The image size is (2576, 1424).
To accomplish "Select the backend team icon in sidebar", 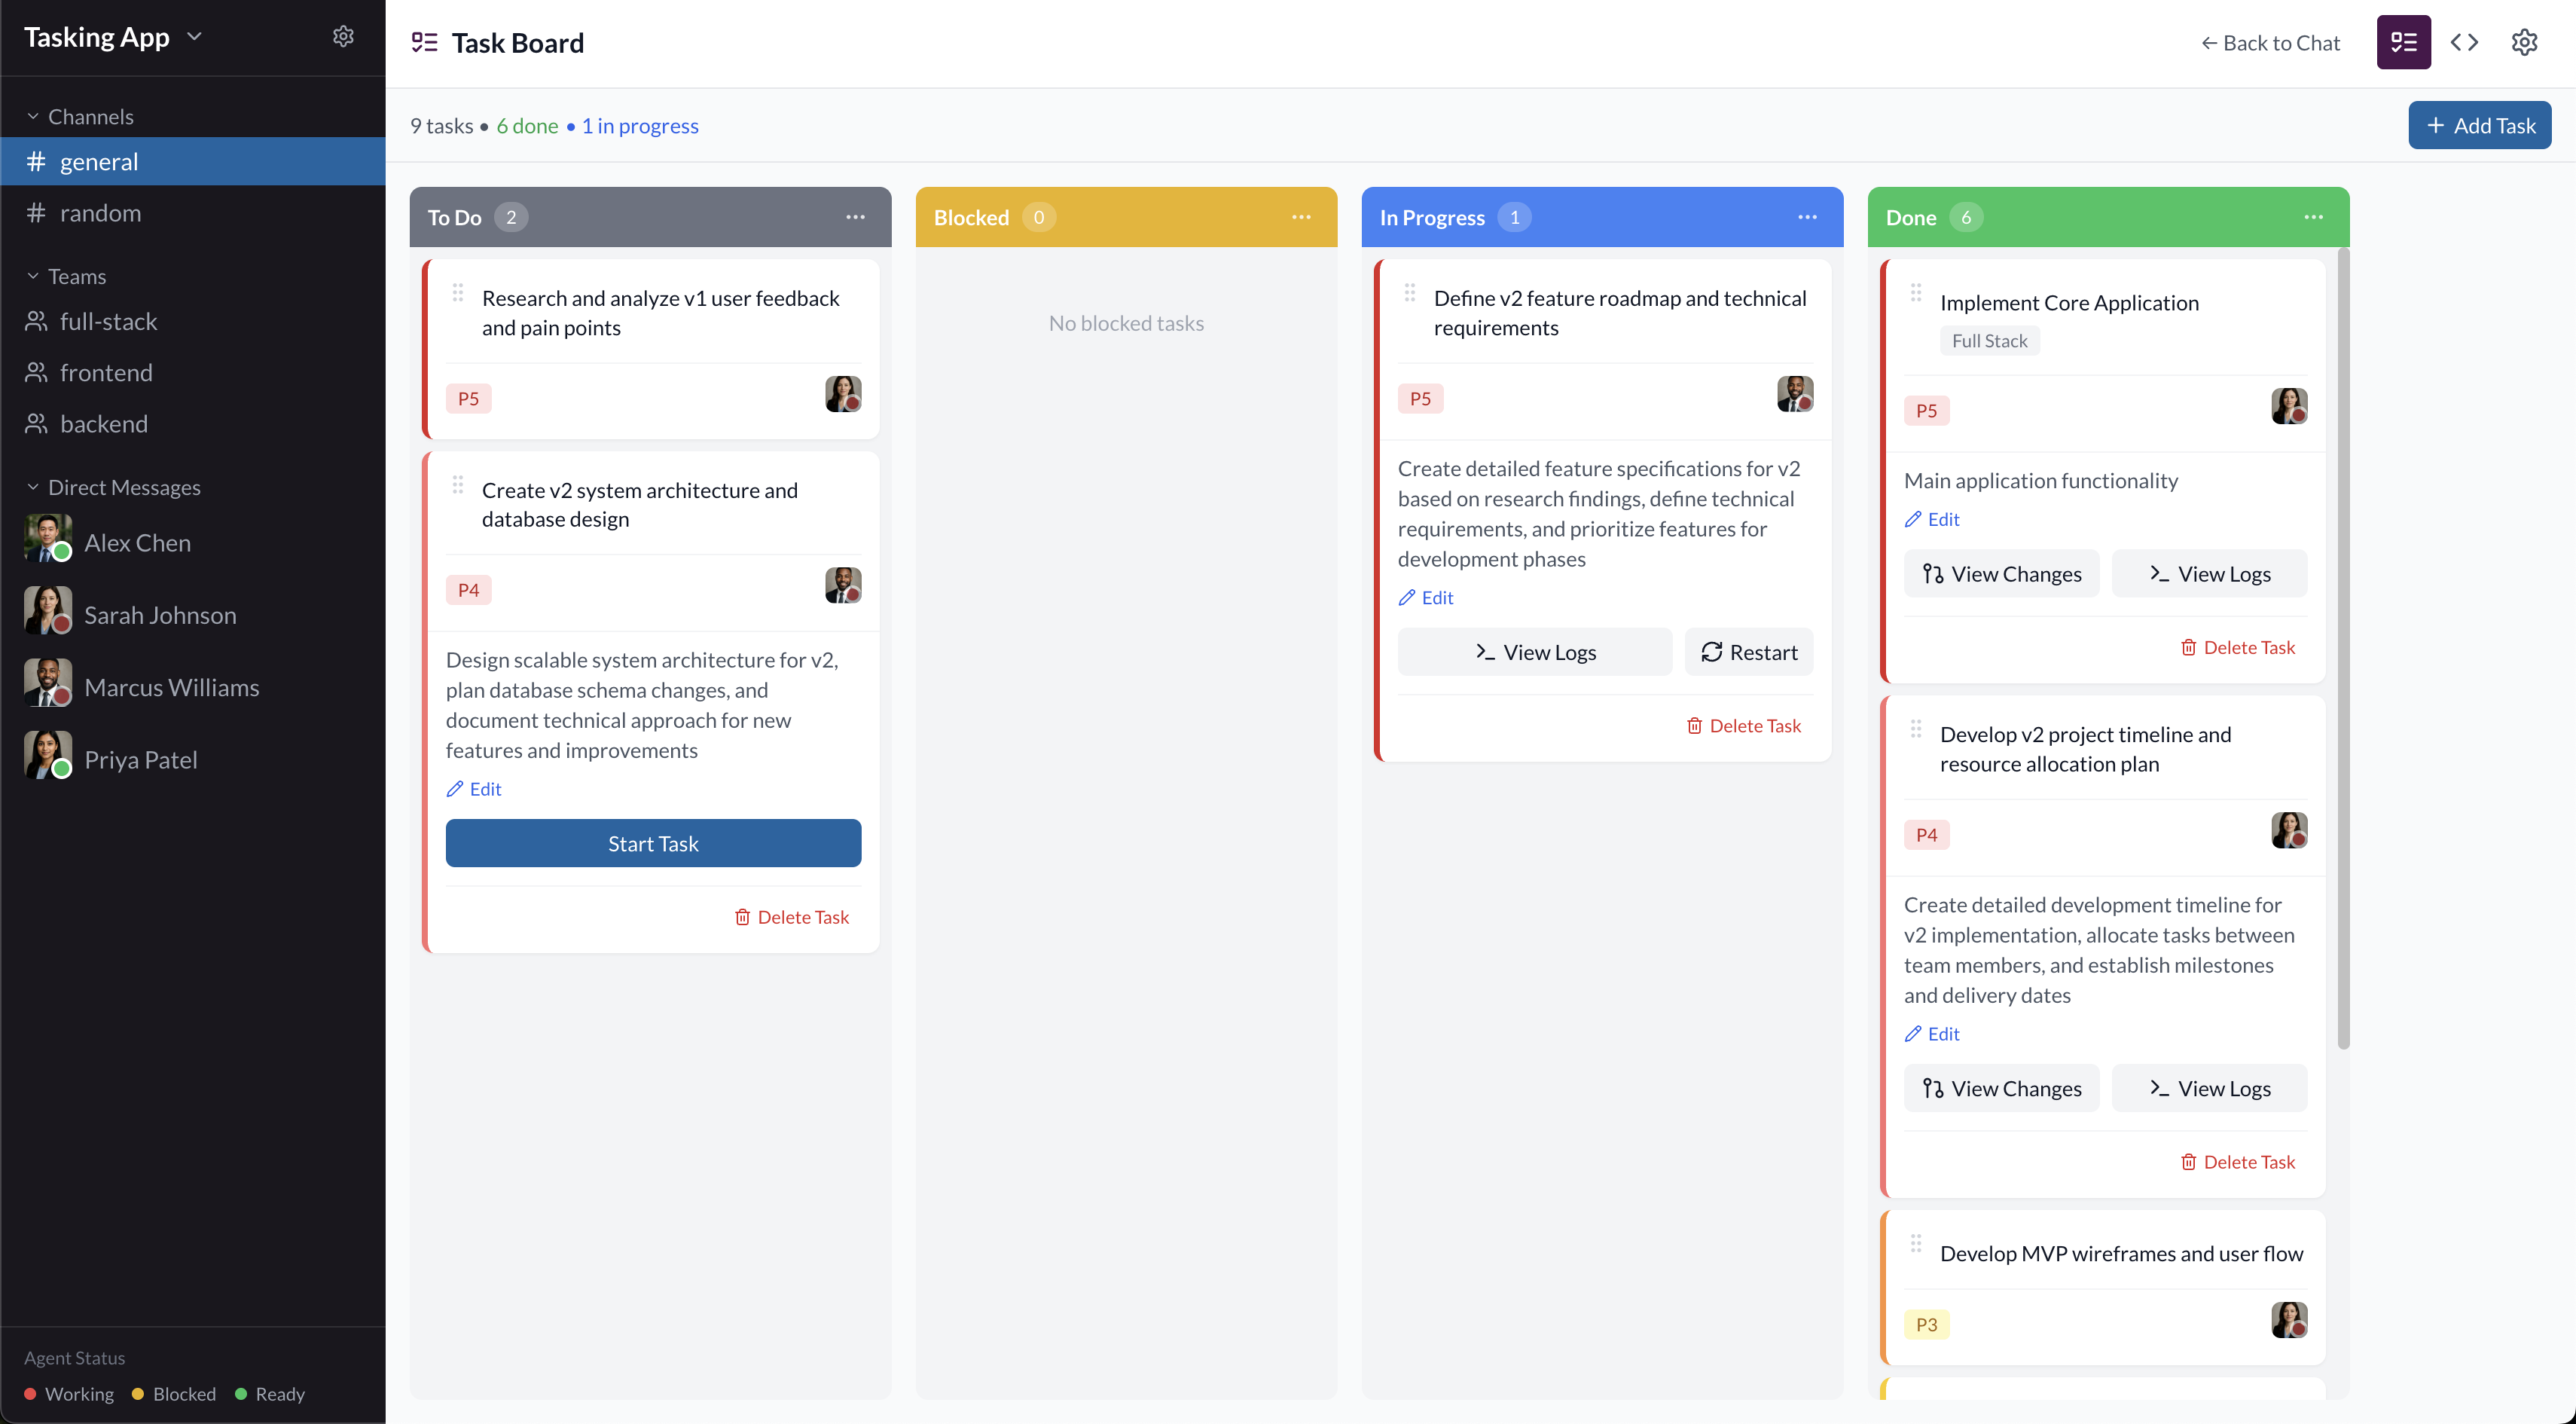I will (x=36, y=423).
